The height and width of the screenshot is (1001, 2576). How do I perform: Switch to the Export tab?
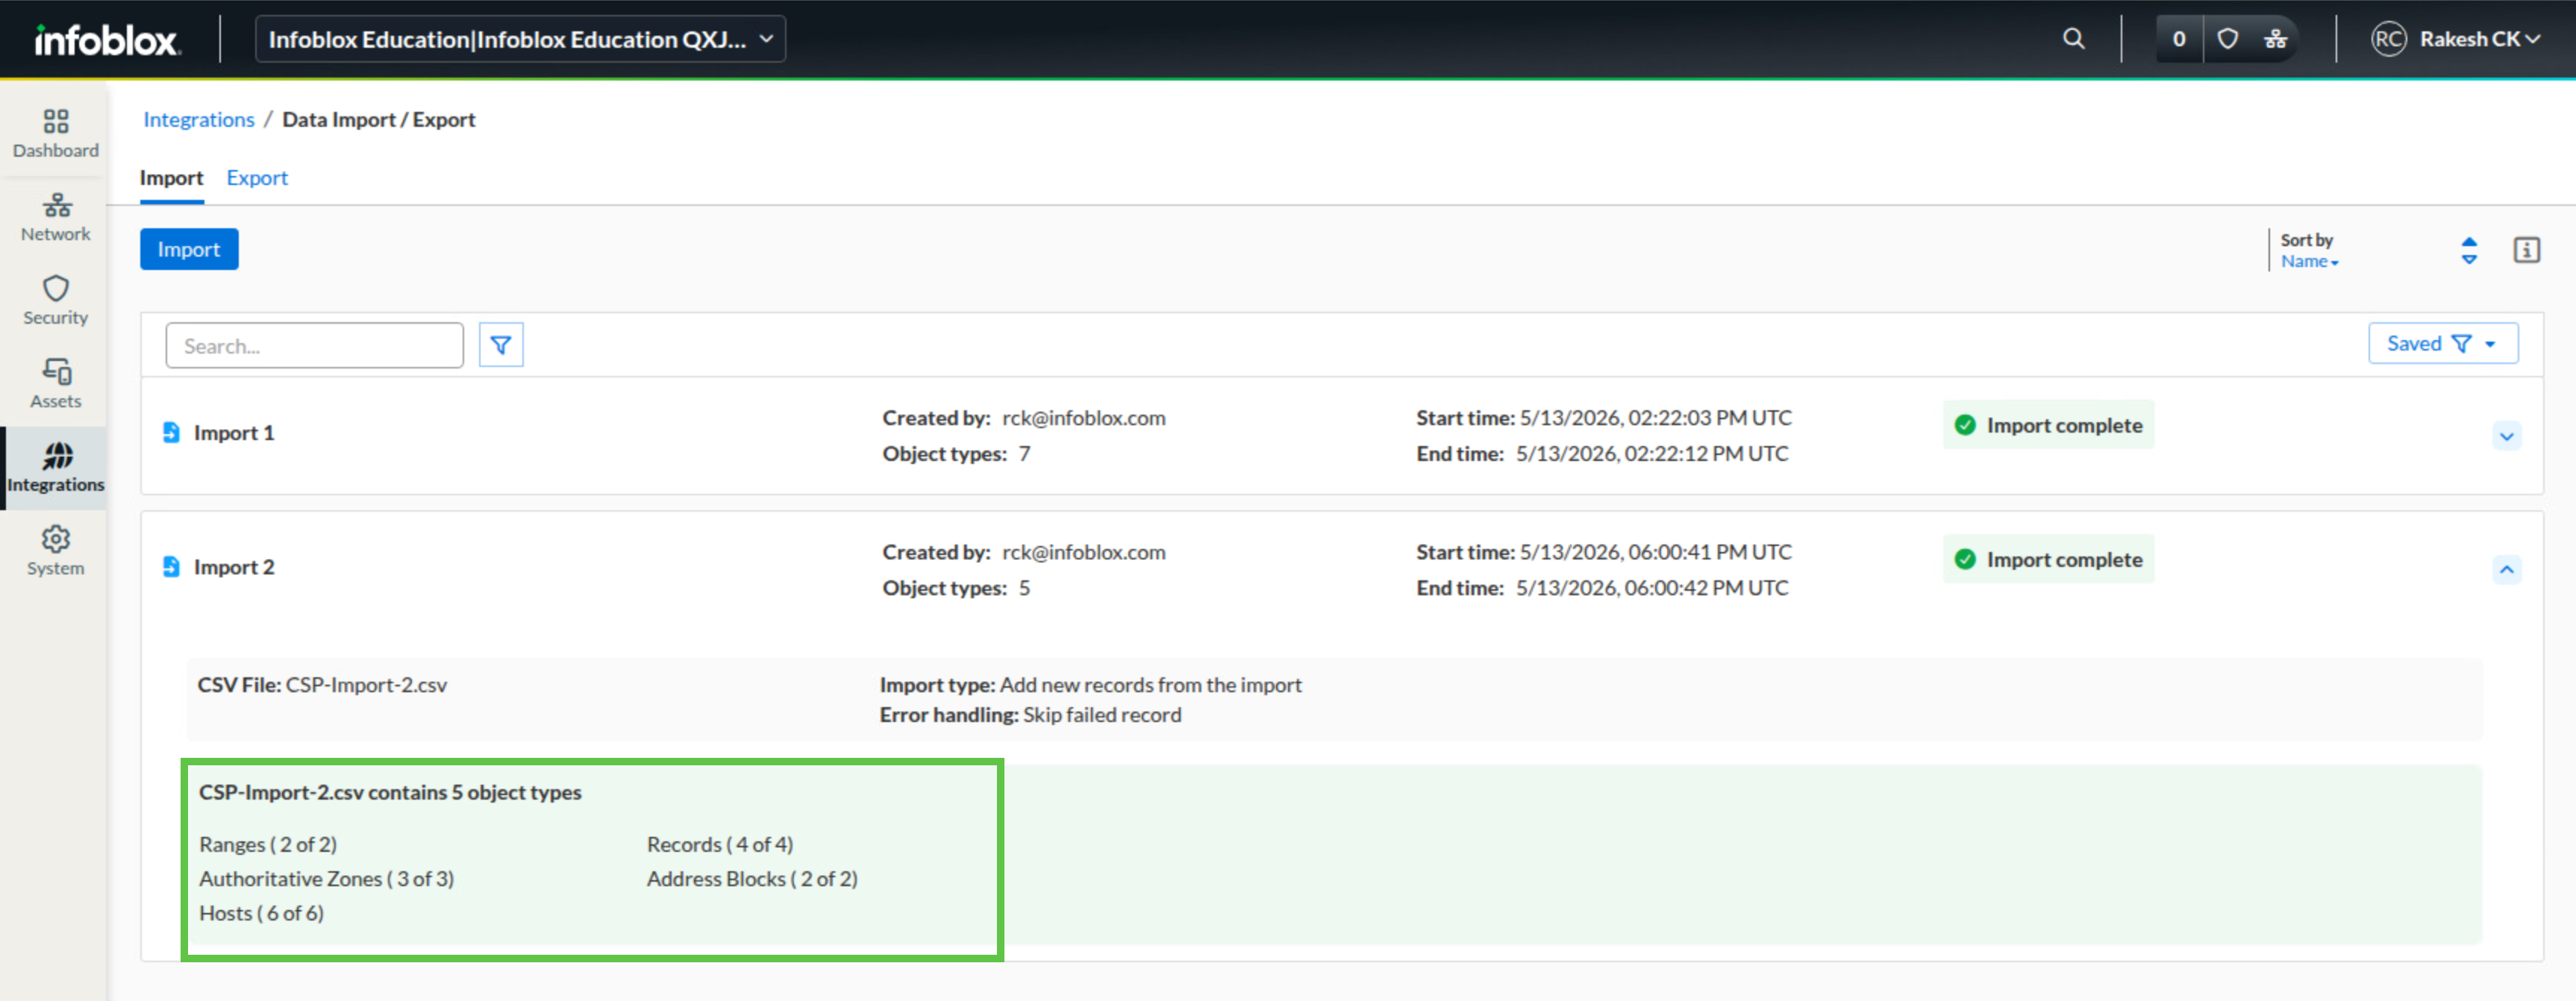[x=257, y=178]
